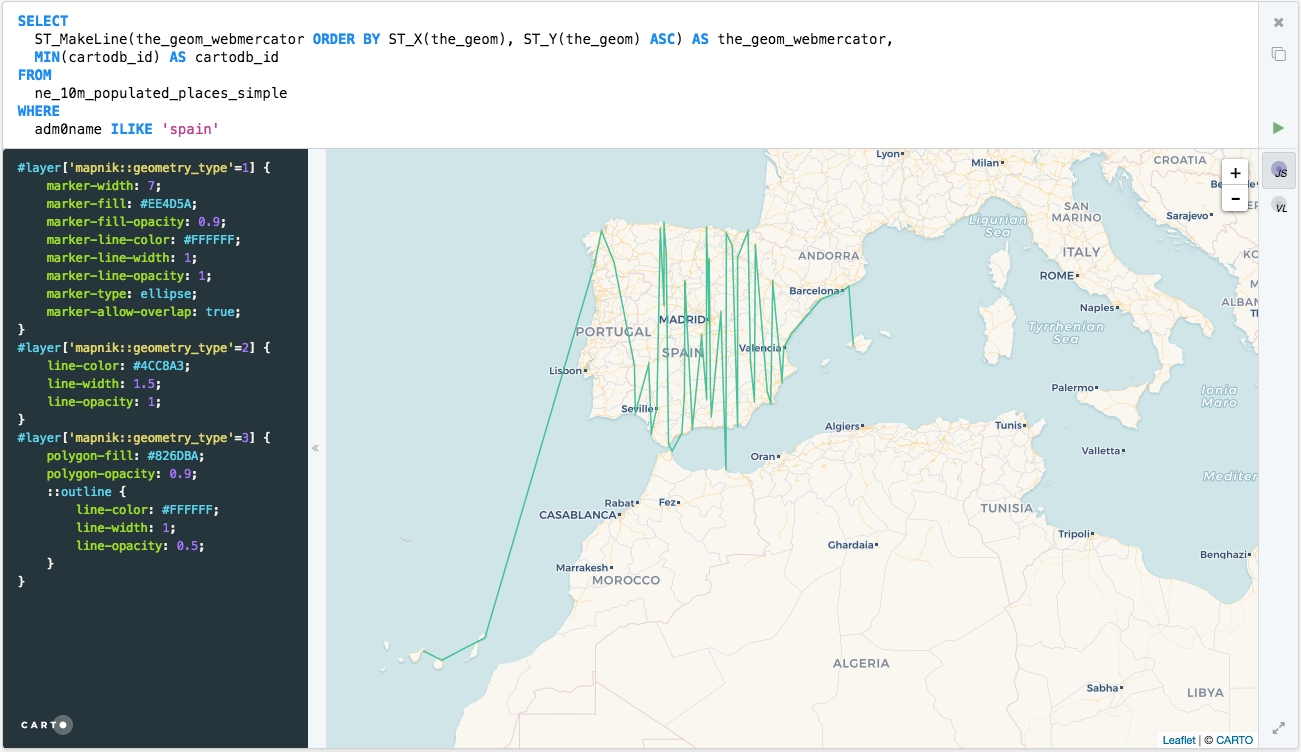This screenshot has width=1301, height=752.
Task: Click inside the SQL editor on ne_10m_populated_places_simple
Action: pos(161,93)
